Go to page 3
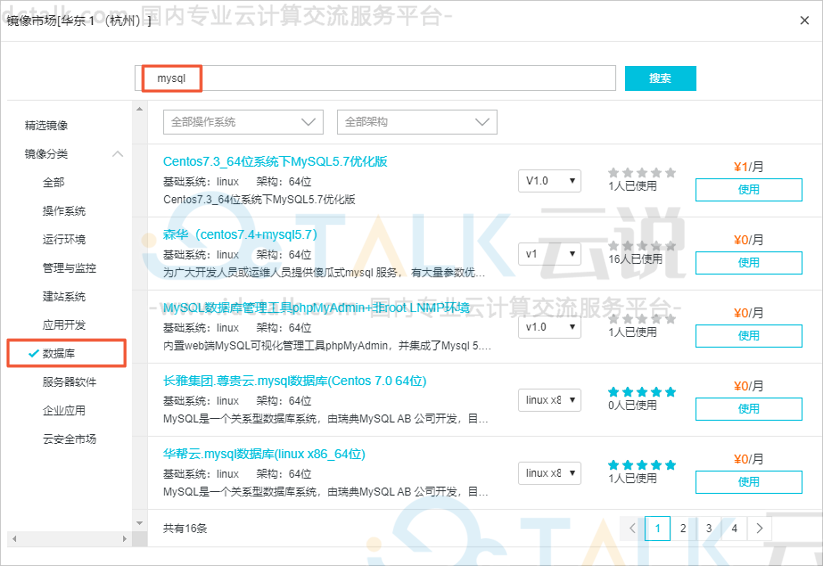This screenshot has height=566, width=823. tap(709, 528)
